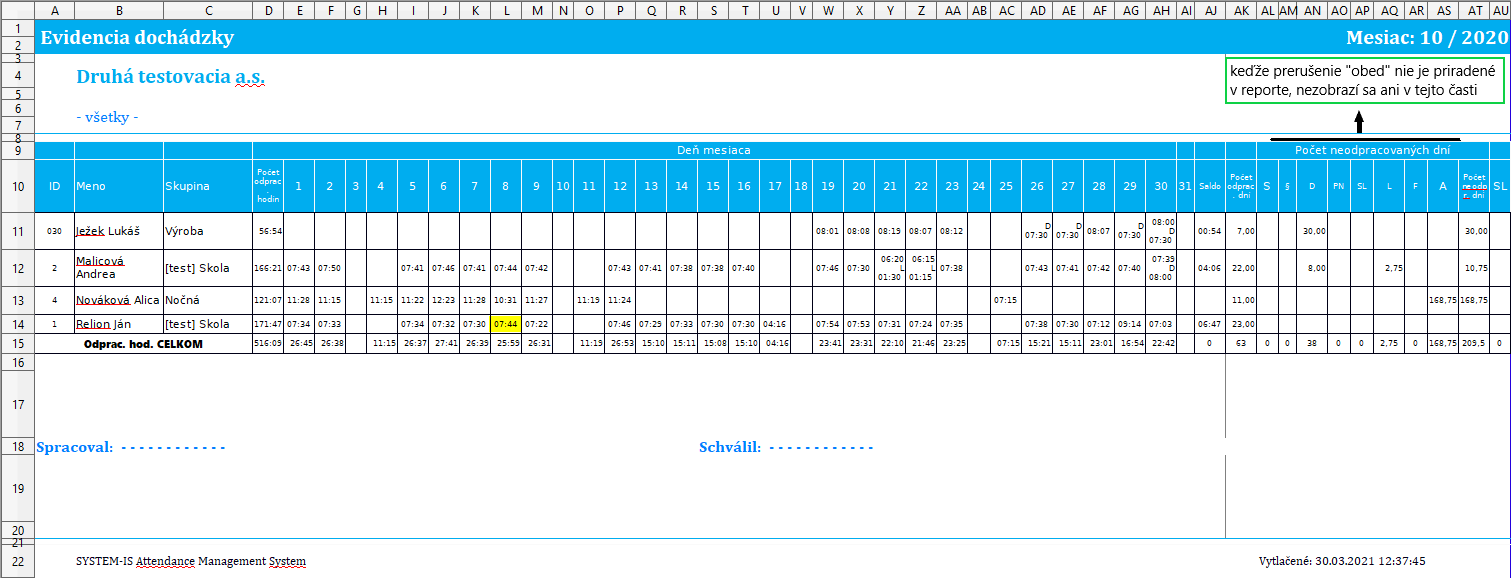Click the 'SYSTEM-IS Attendance Management System' footer text
Viewport: 1511px width, 578px height.
(x=191, y=561)
